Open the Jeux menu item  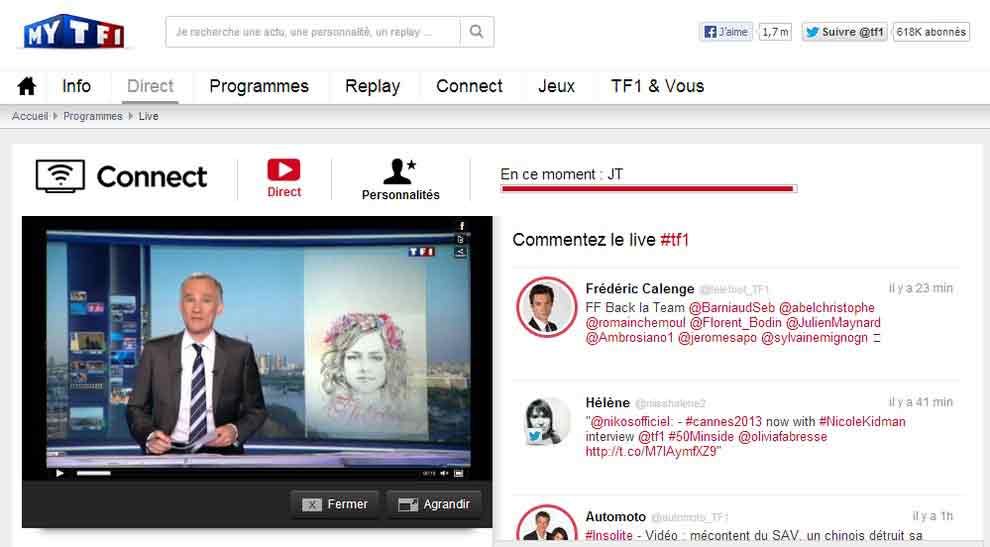556,86
